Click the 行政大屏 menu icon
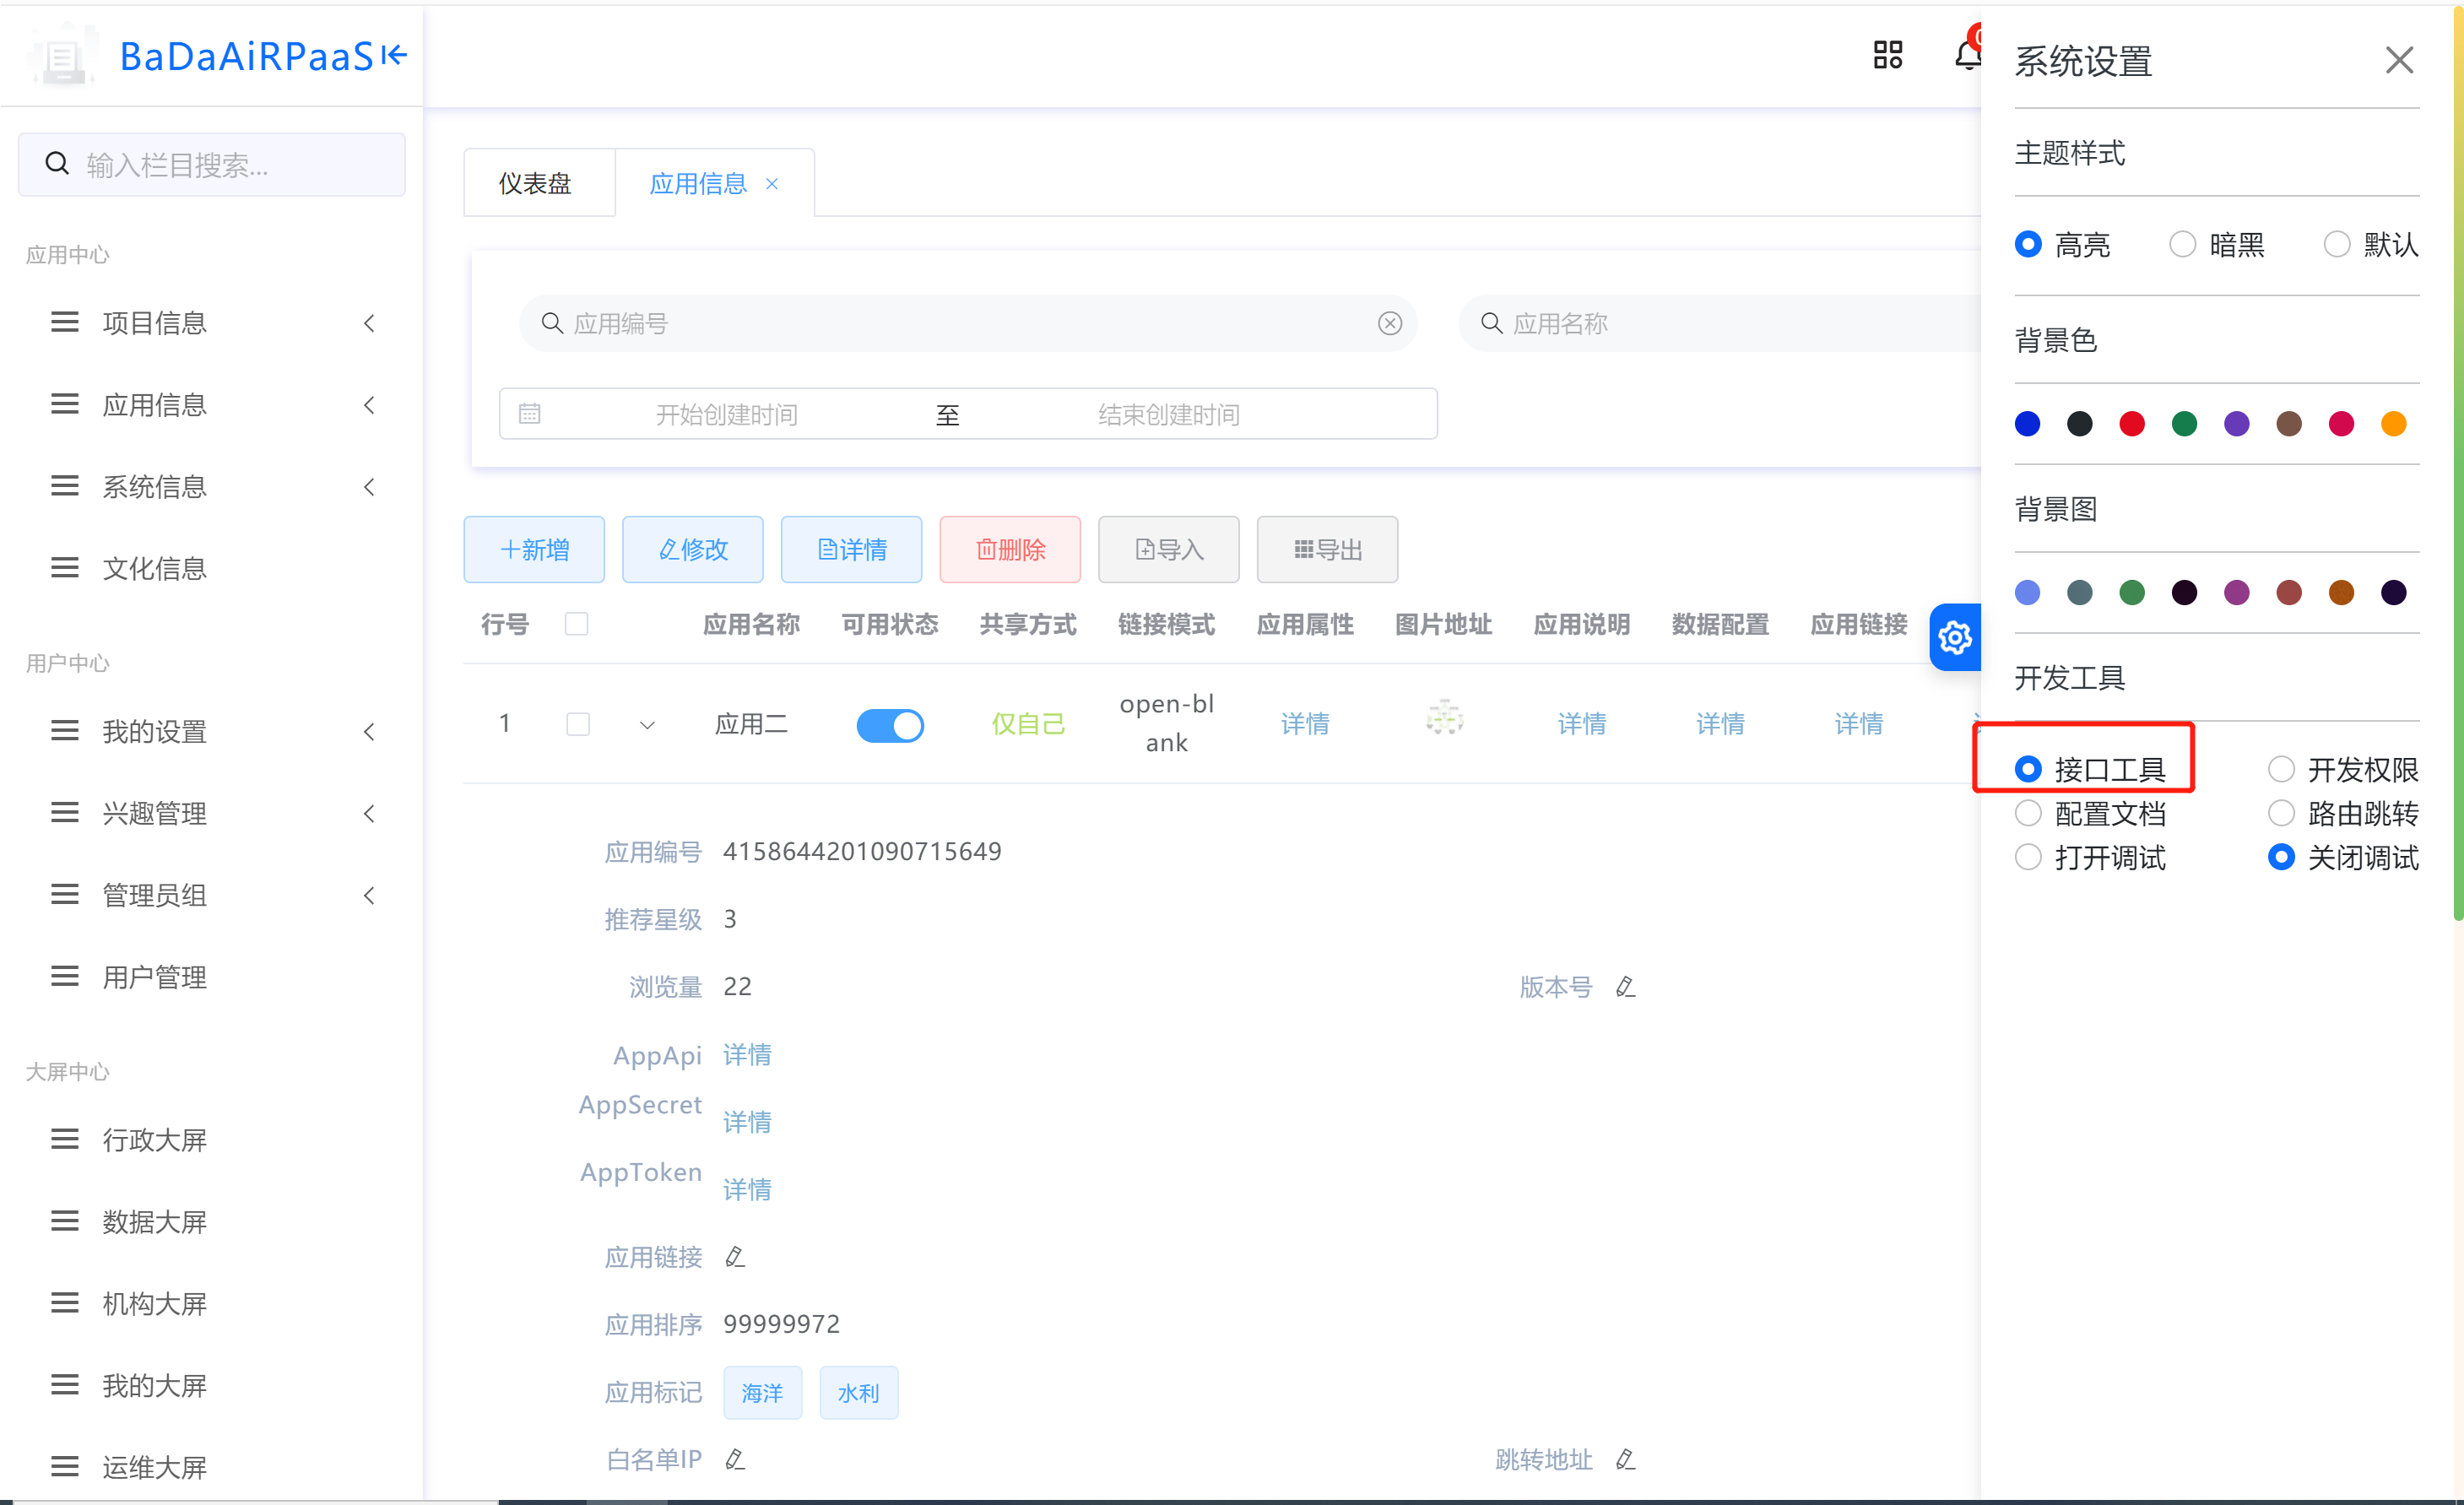Viewport: 2464px width, 1505px height. tap(65, 1139)
